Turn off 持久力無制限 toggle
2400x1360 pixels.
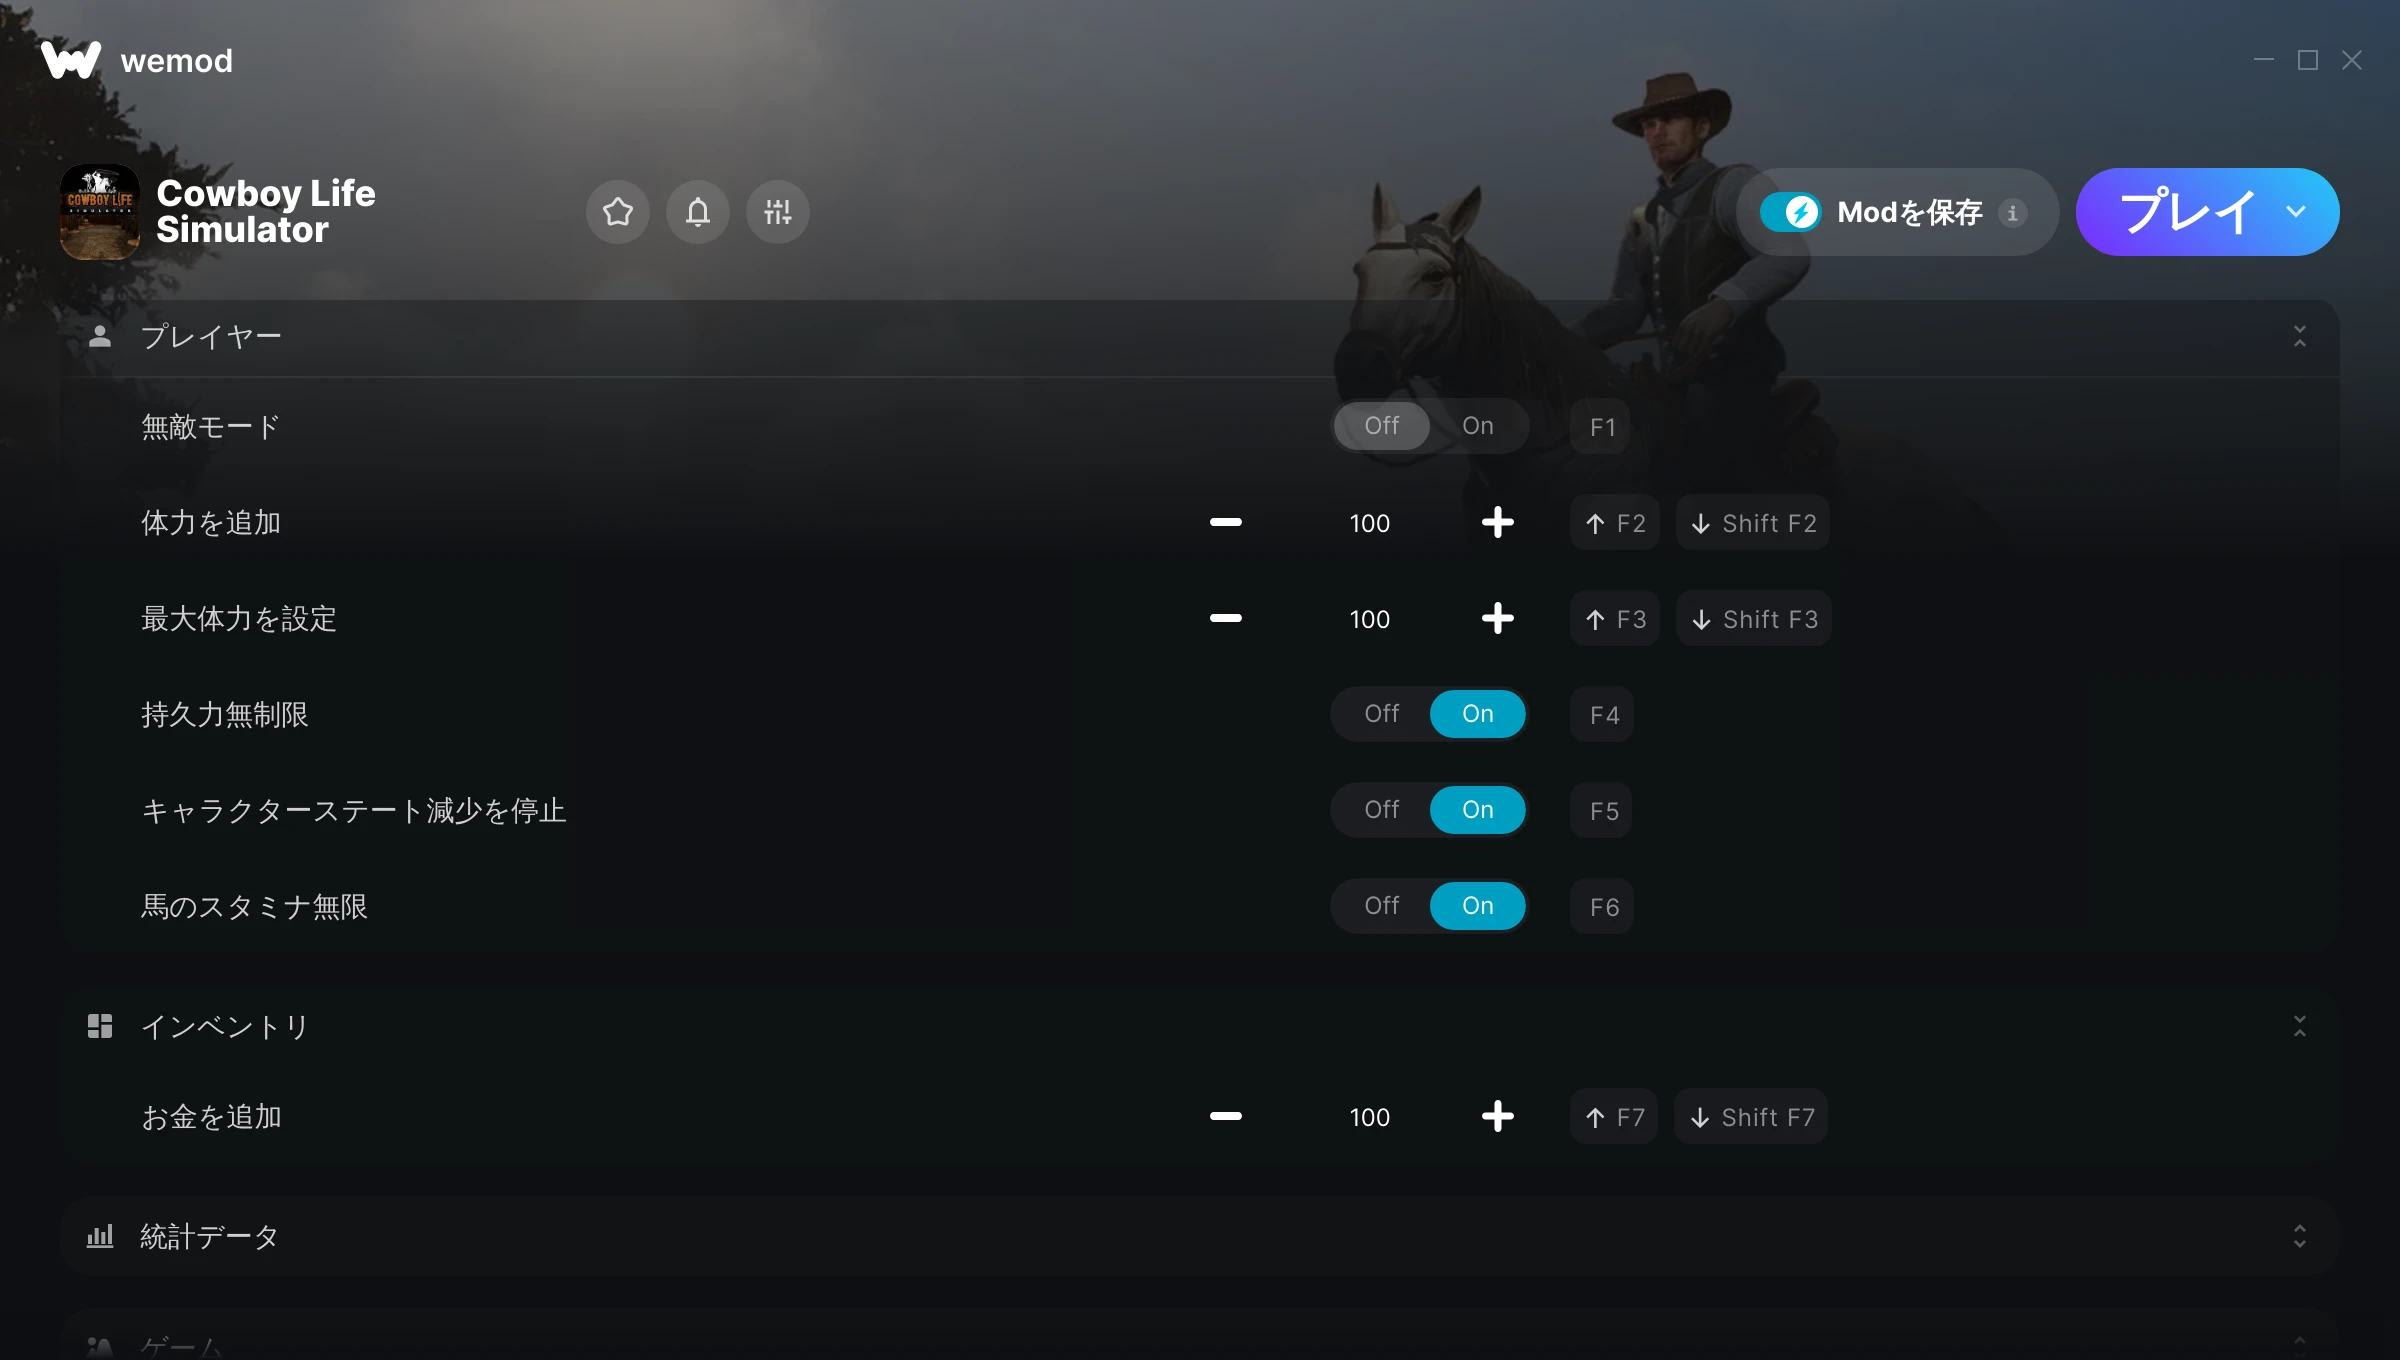click(1381, 714)
